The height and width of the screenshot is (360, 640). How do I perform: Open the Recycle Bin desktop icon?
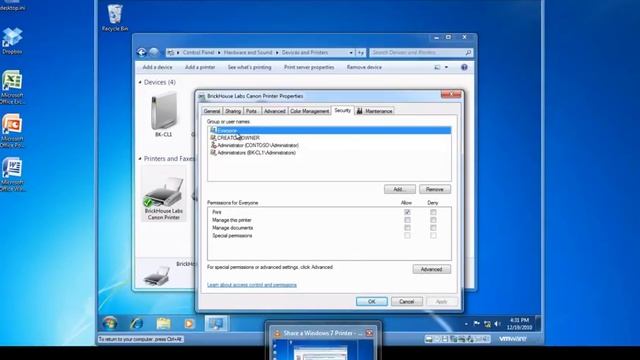click(x=115, y=18)
